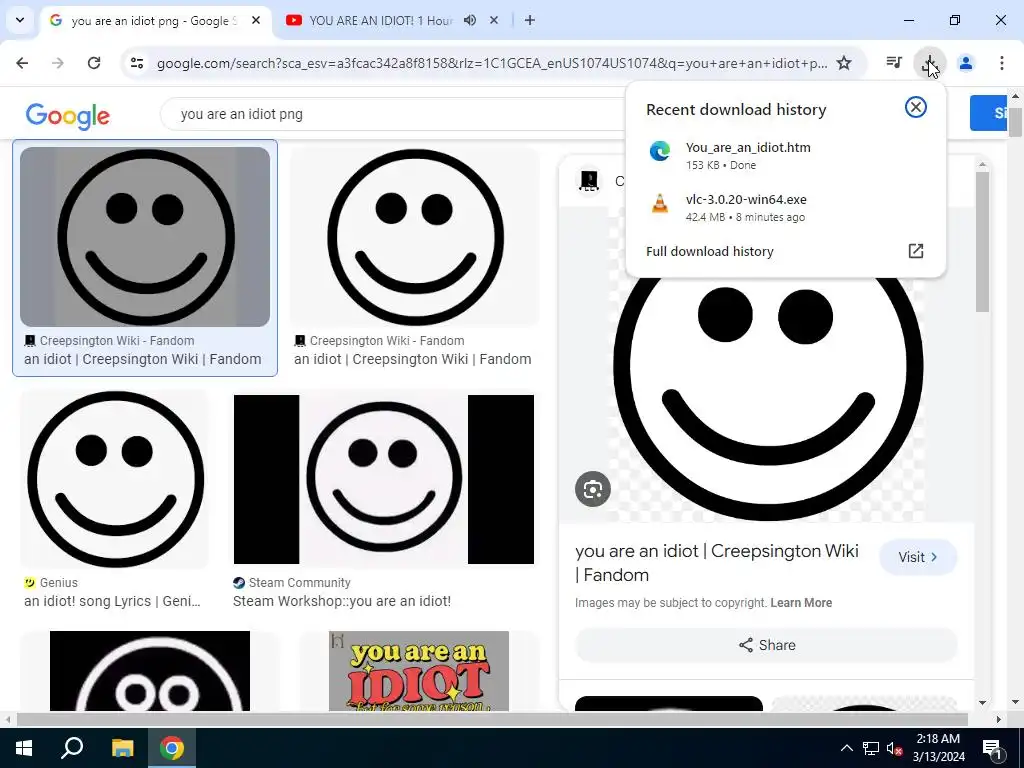Click the muted volume tray icon

894,748
